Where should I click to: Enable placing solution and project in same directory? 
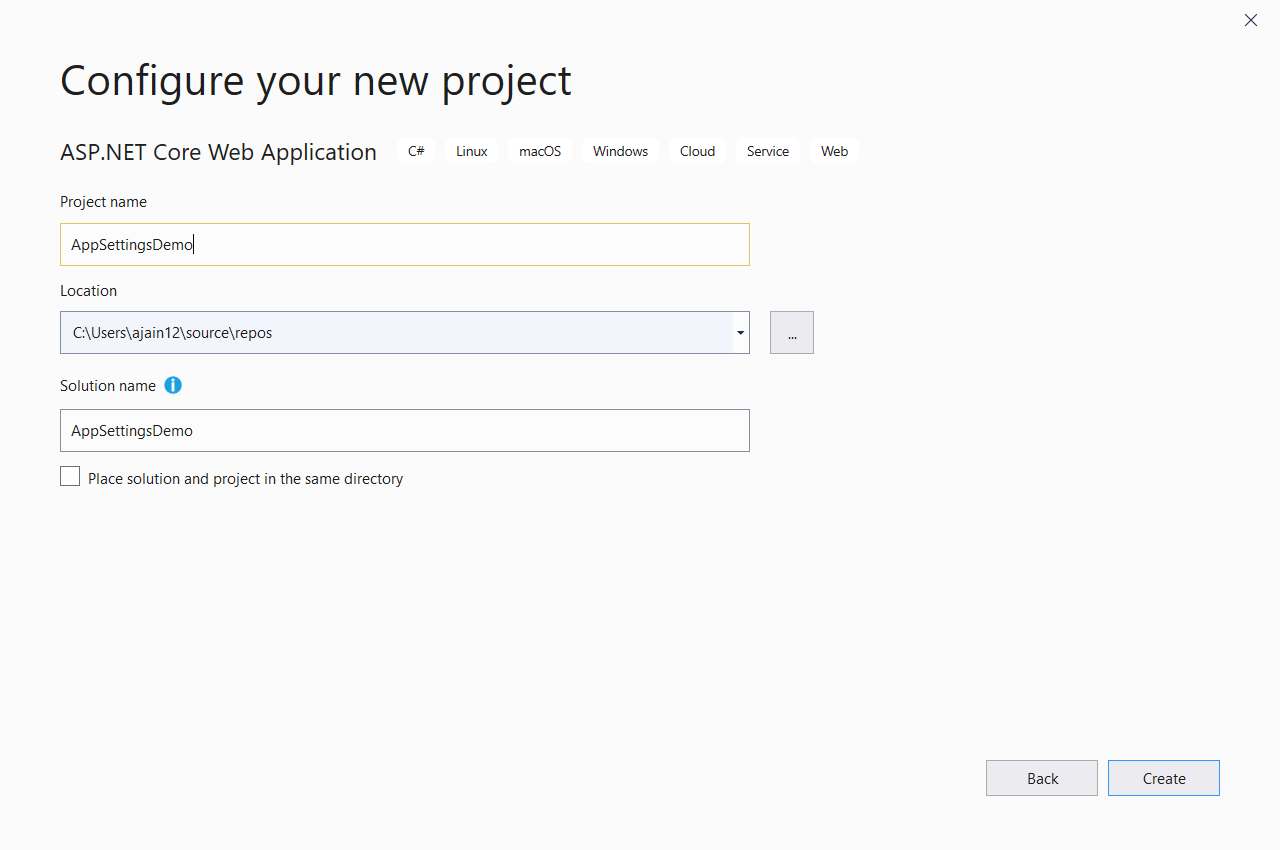(x=70, y=476)
